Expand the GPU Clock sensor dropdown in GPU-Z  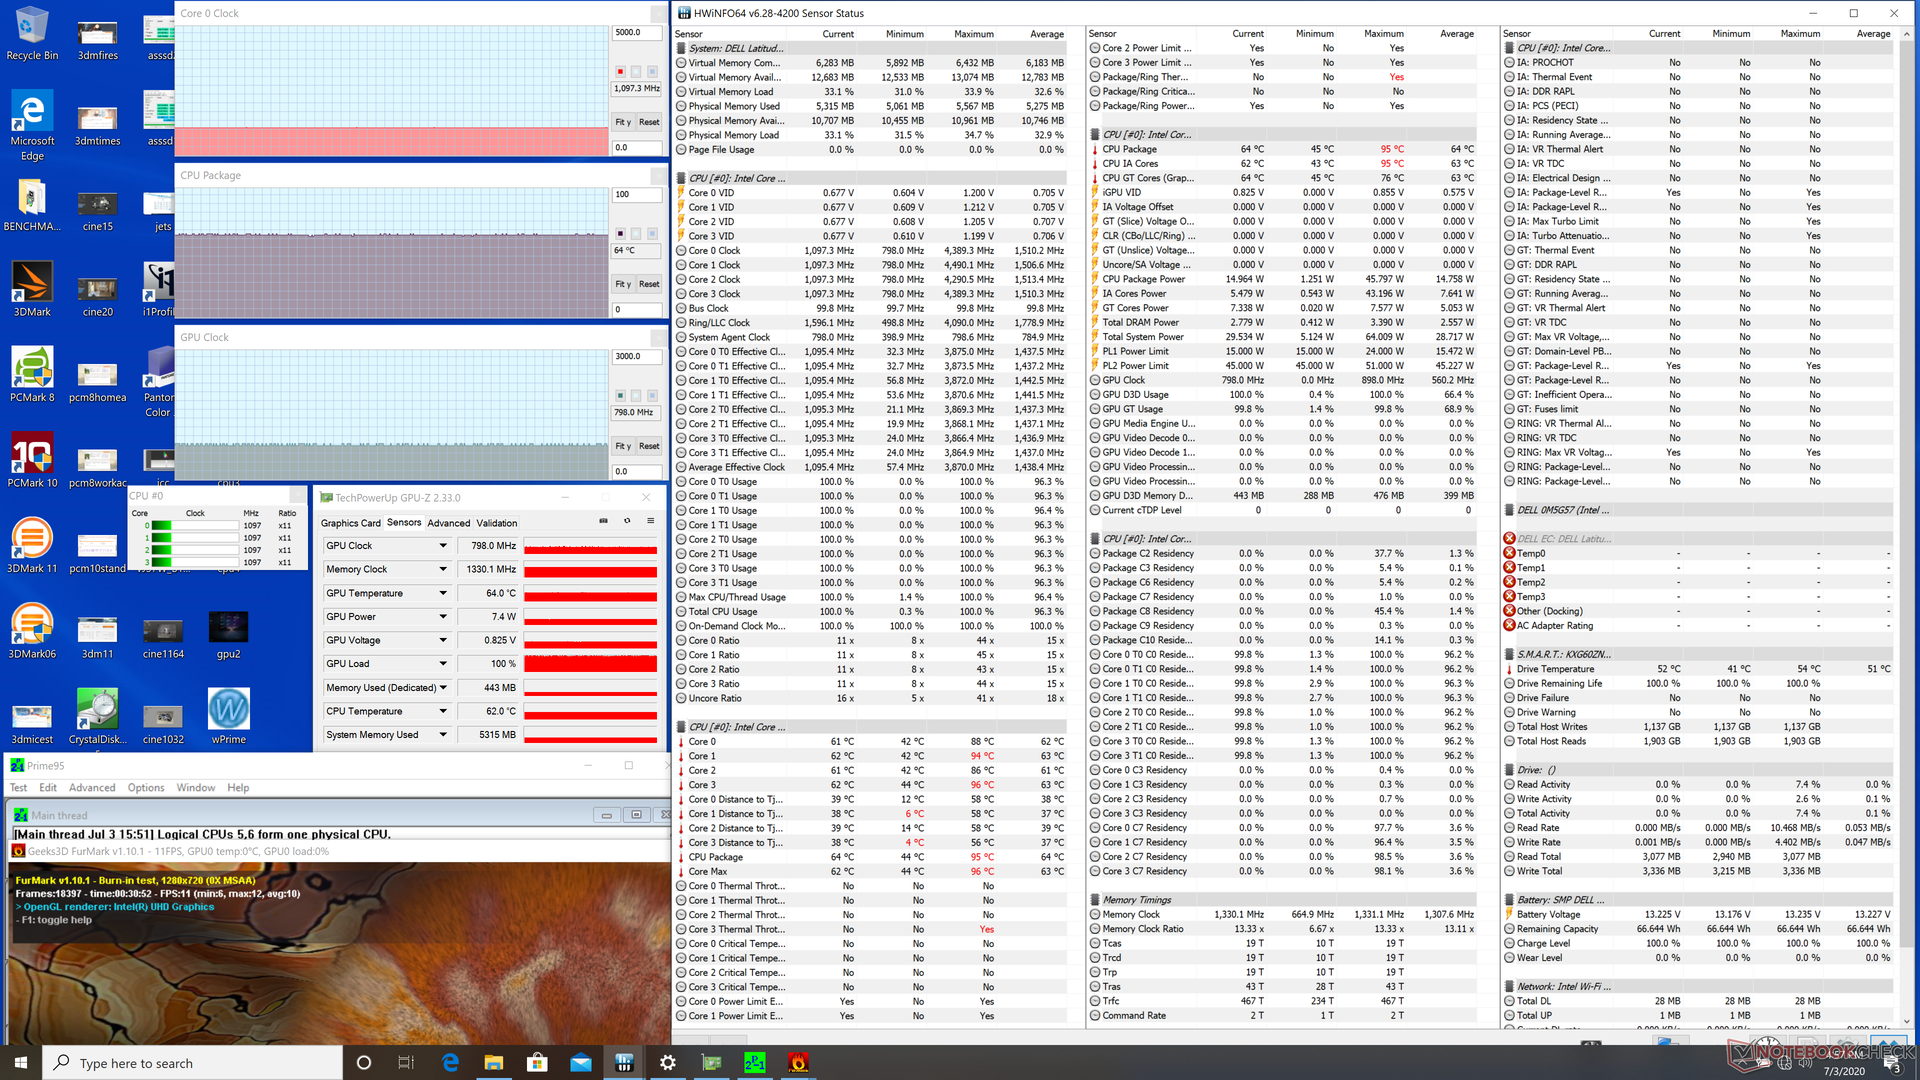coord(443,546)
